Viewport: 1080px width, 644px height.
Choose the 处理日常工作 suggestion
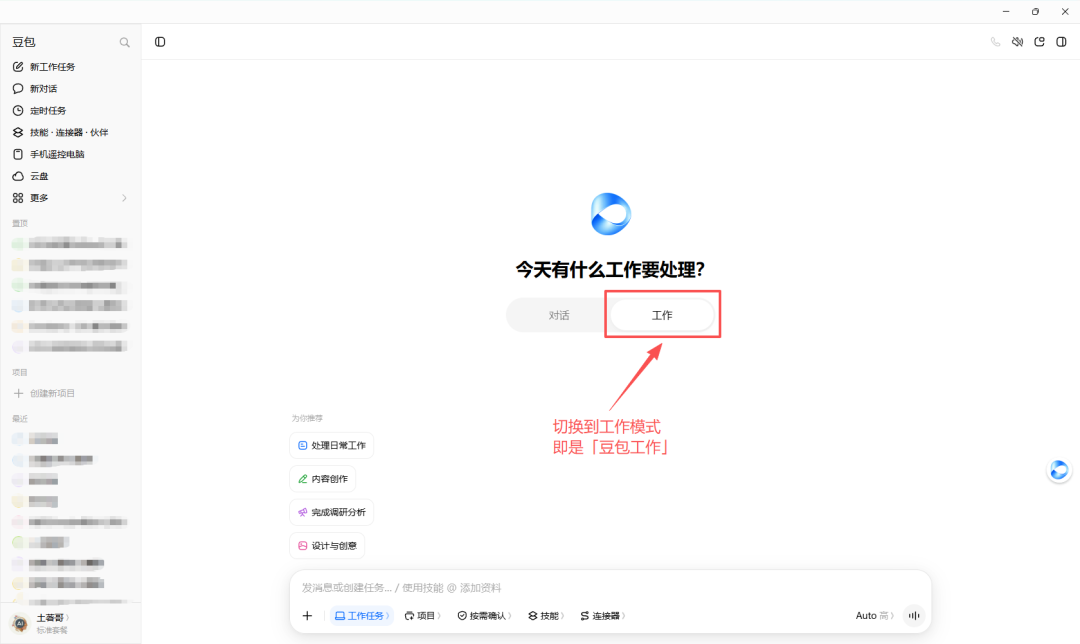(331, 446)
